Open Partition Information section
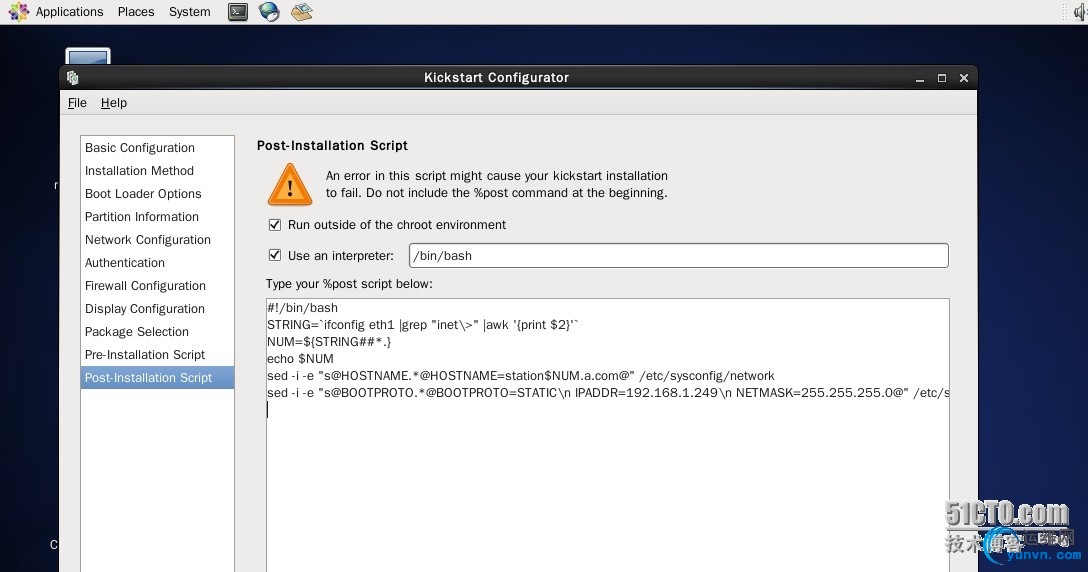The height and width of the screenshot is (572, 1088). pos(158,217)
